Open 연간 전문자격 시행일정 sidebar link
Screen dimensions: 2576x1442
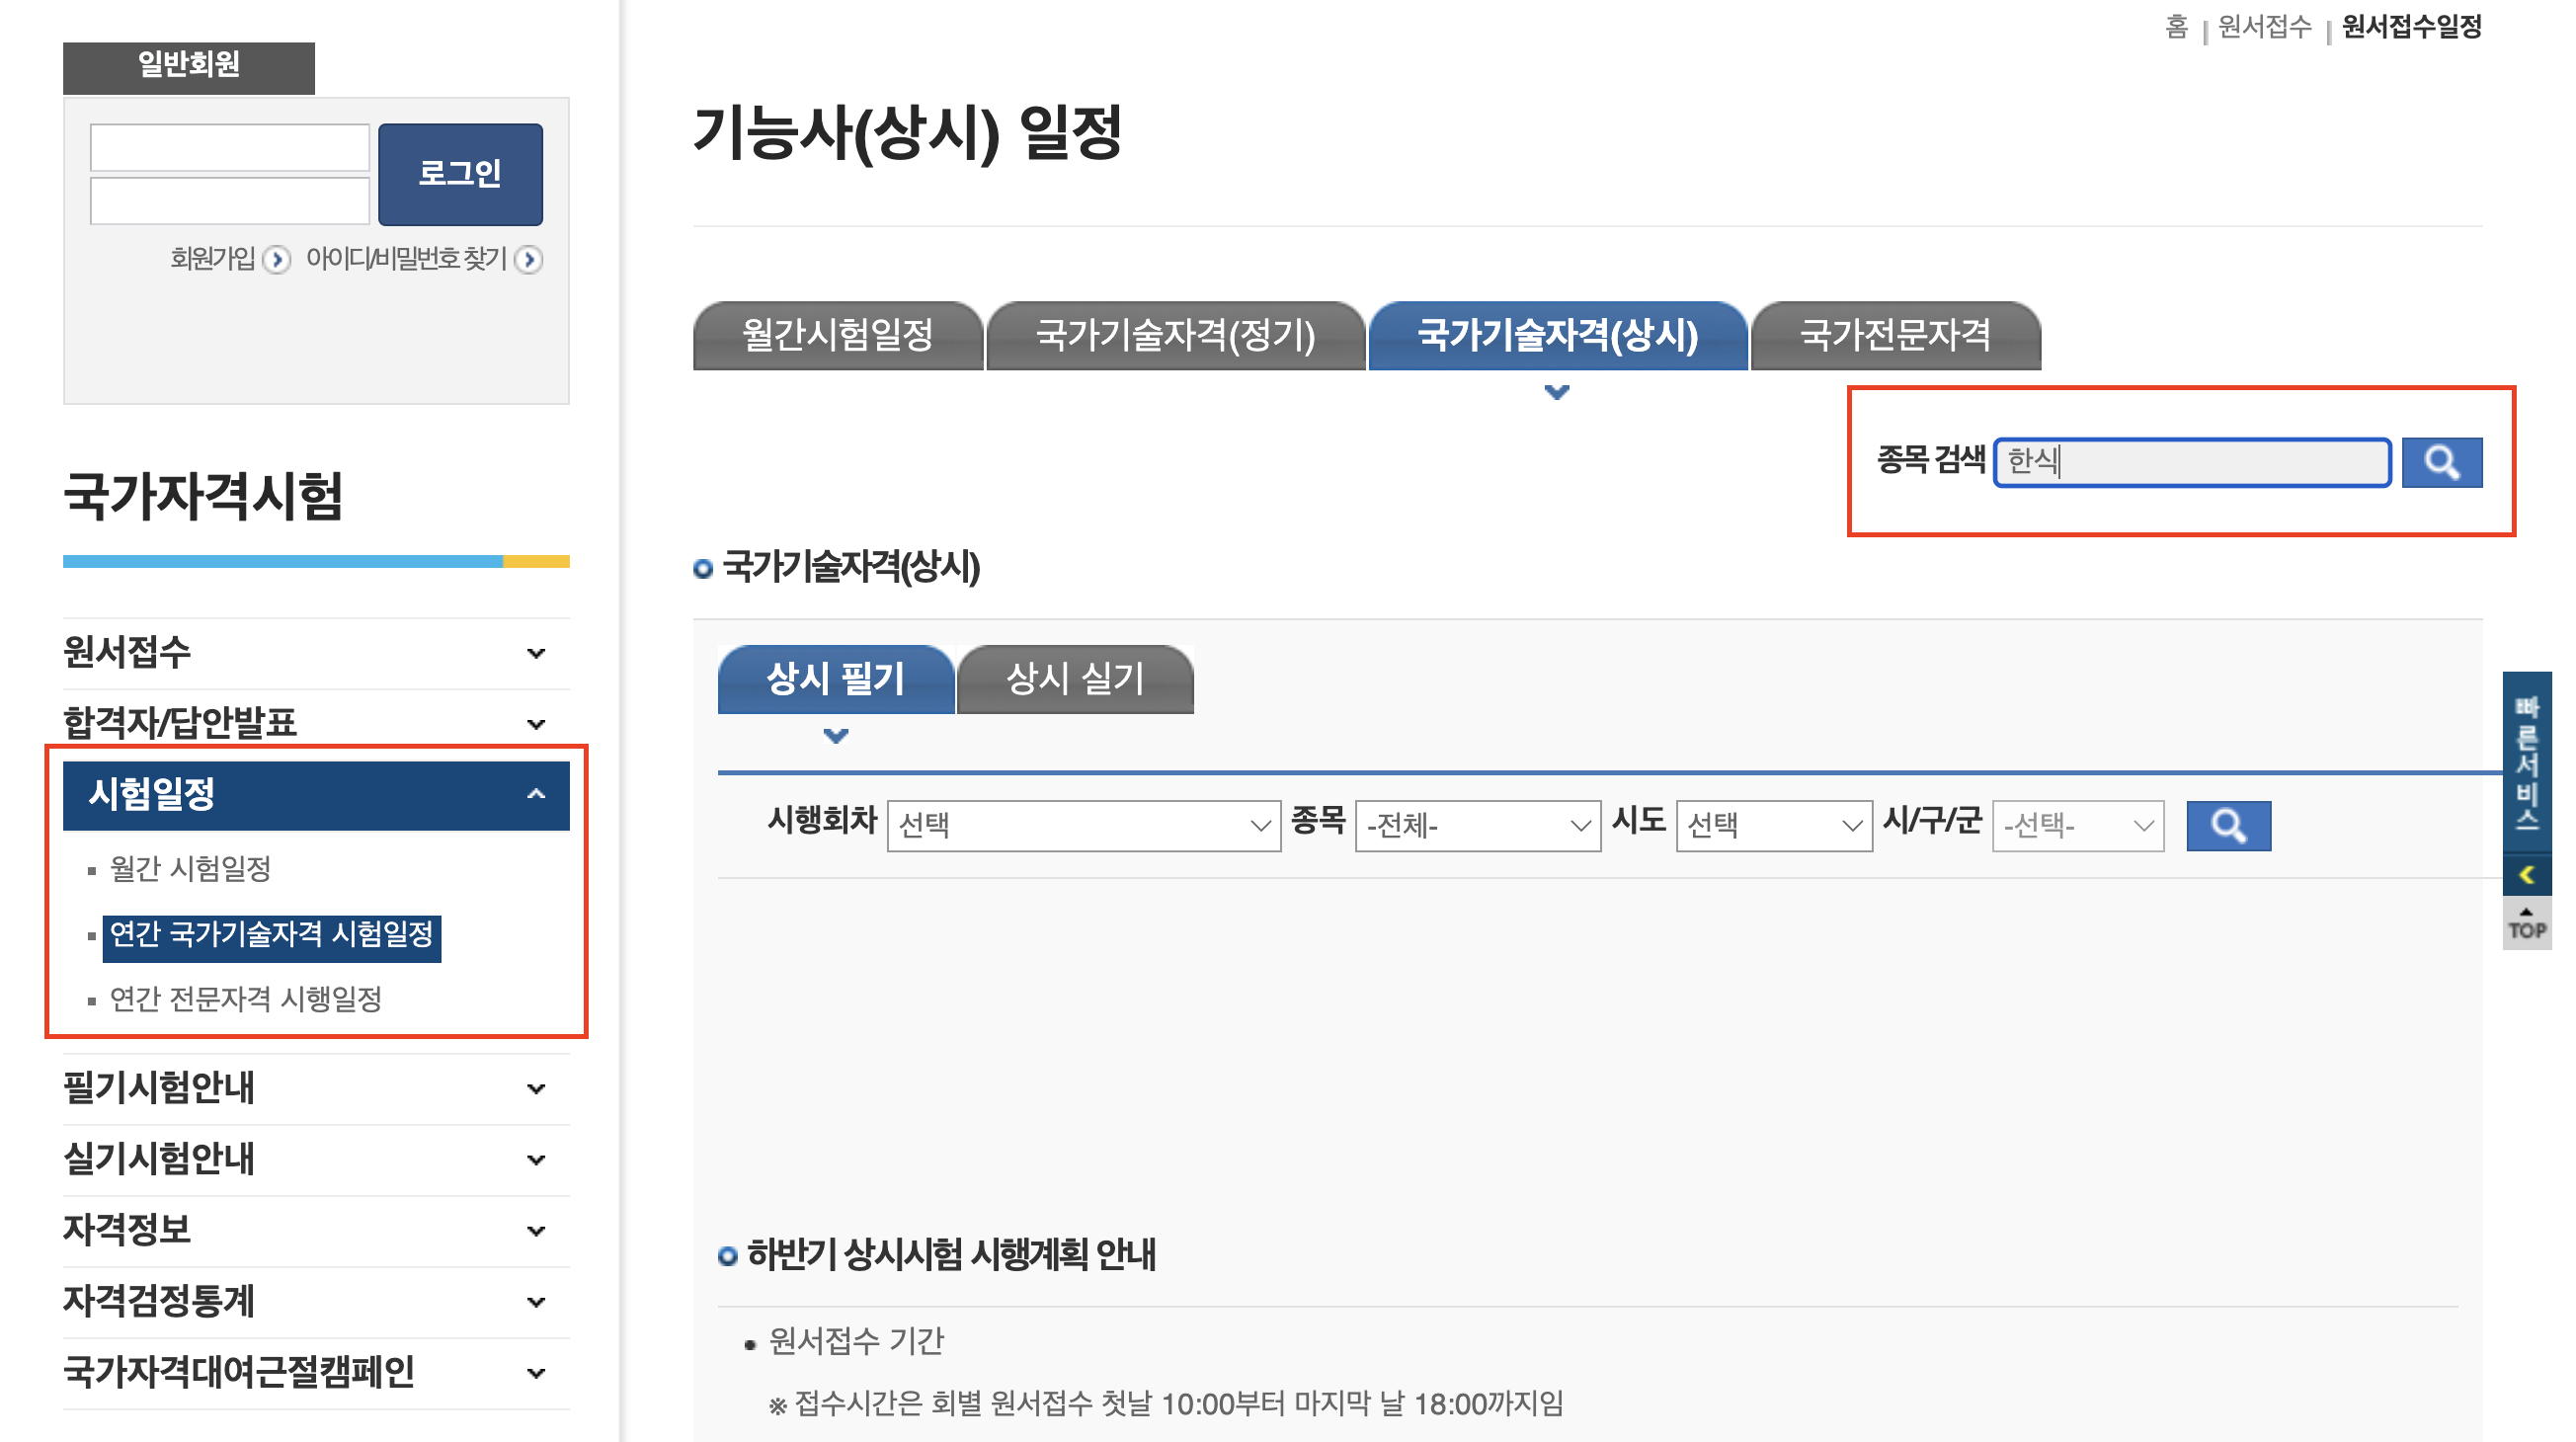click(245, 998)
